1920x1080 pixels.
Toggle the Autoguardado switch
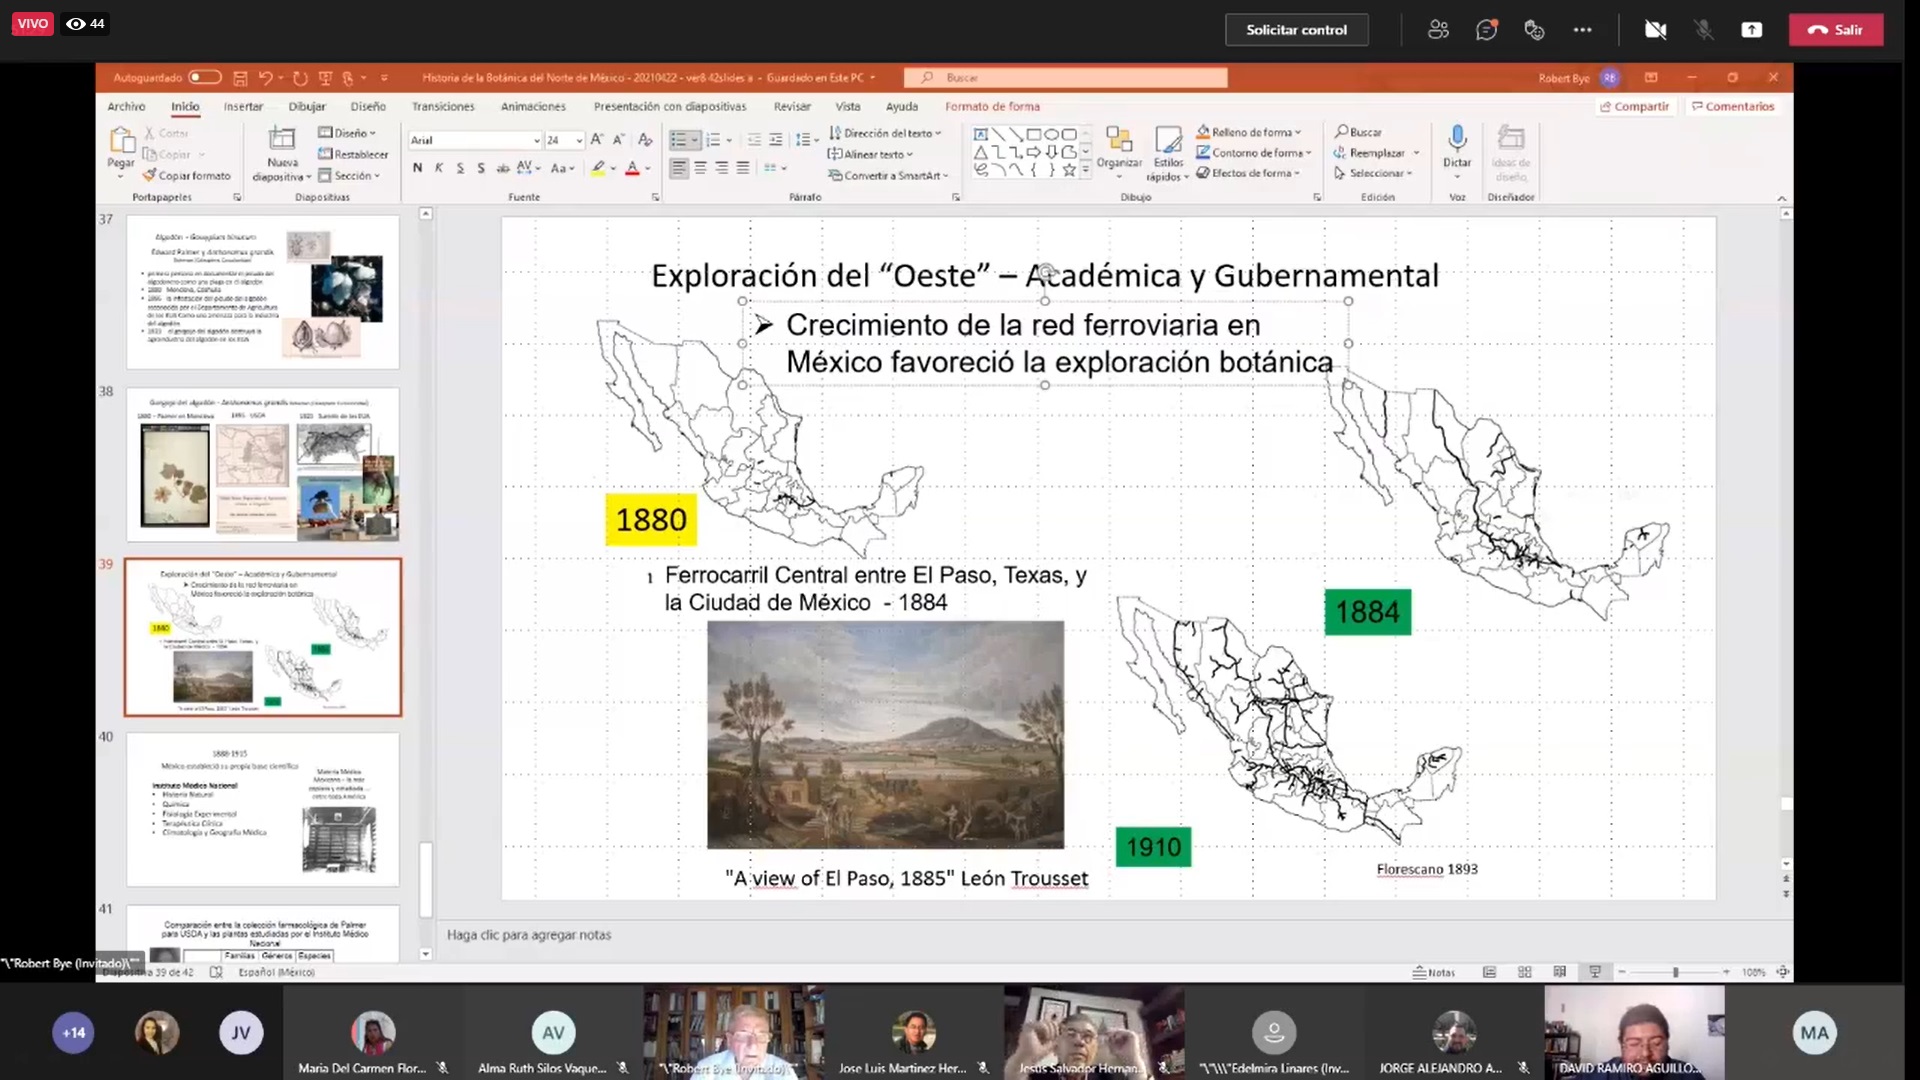(204, 77)
